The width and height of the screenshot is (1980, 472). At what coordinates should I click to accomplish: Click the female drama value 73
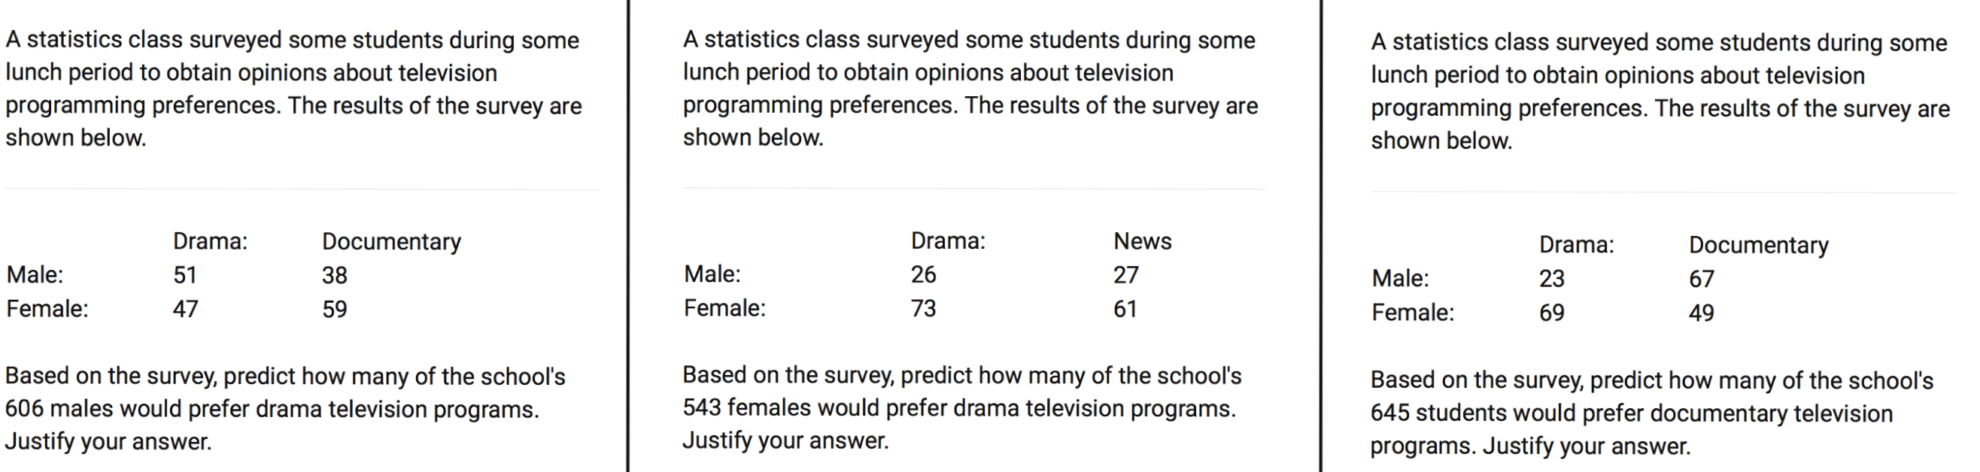pos(923,308)
